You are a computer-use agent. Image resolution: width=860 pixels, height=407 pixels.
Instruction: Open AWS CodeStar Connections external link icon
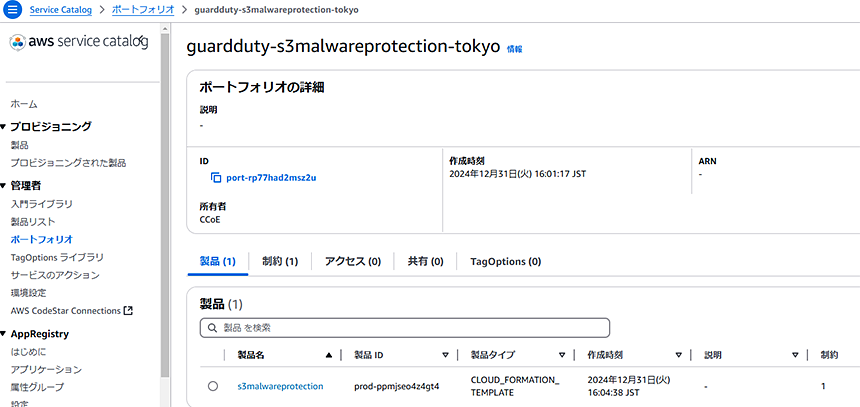click(128, 310)
